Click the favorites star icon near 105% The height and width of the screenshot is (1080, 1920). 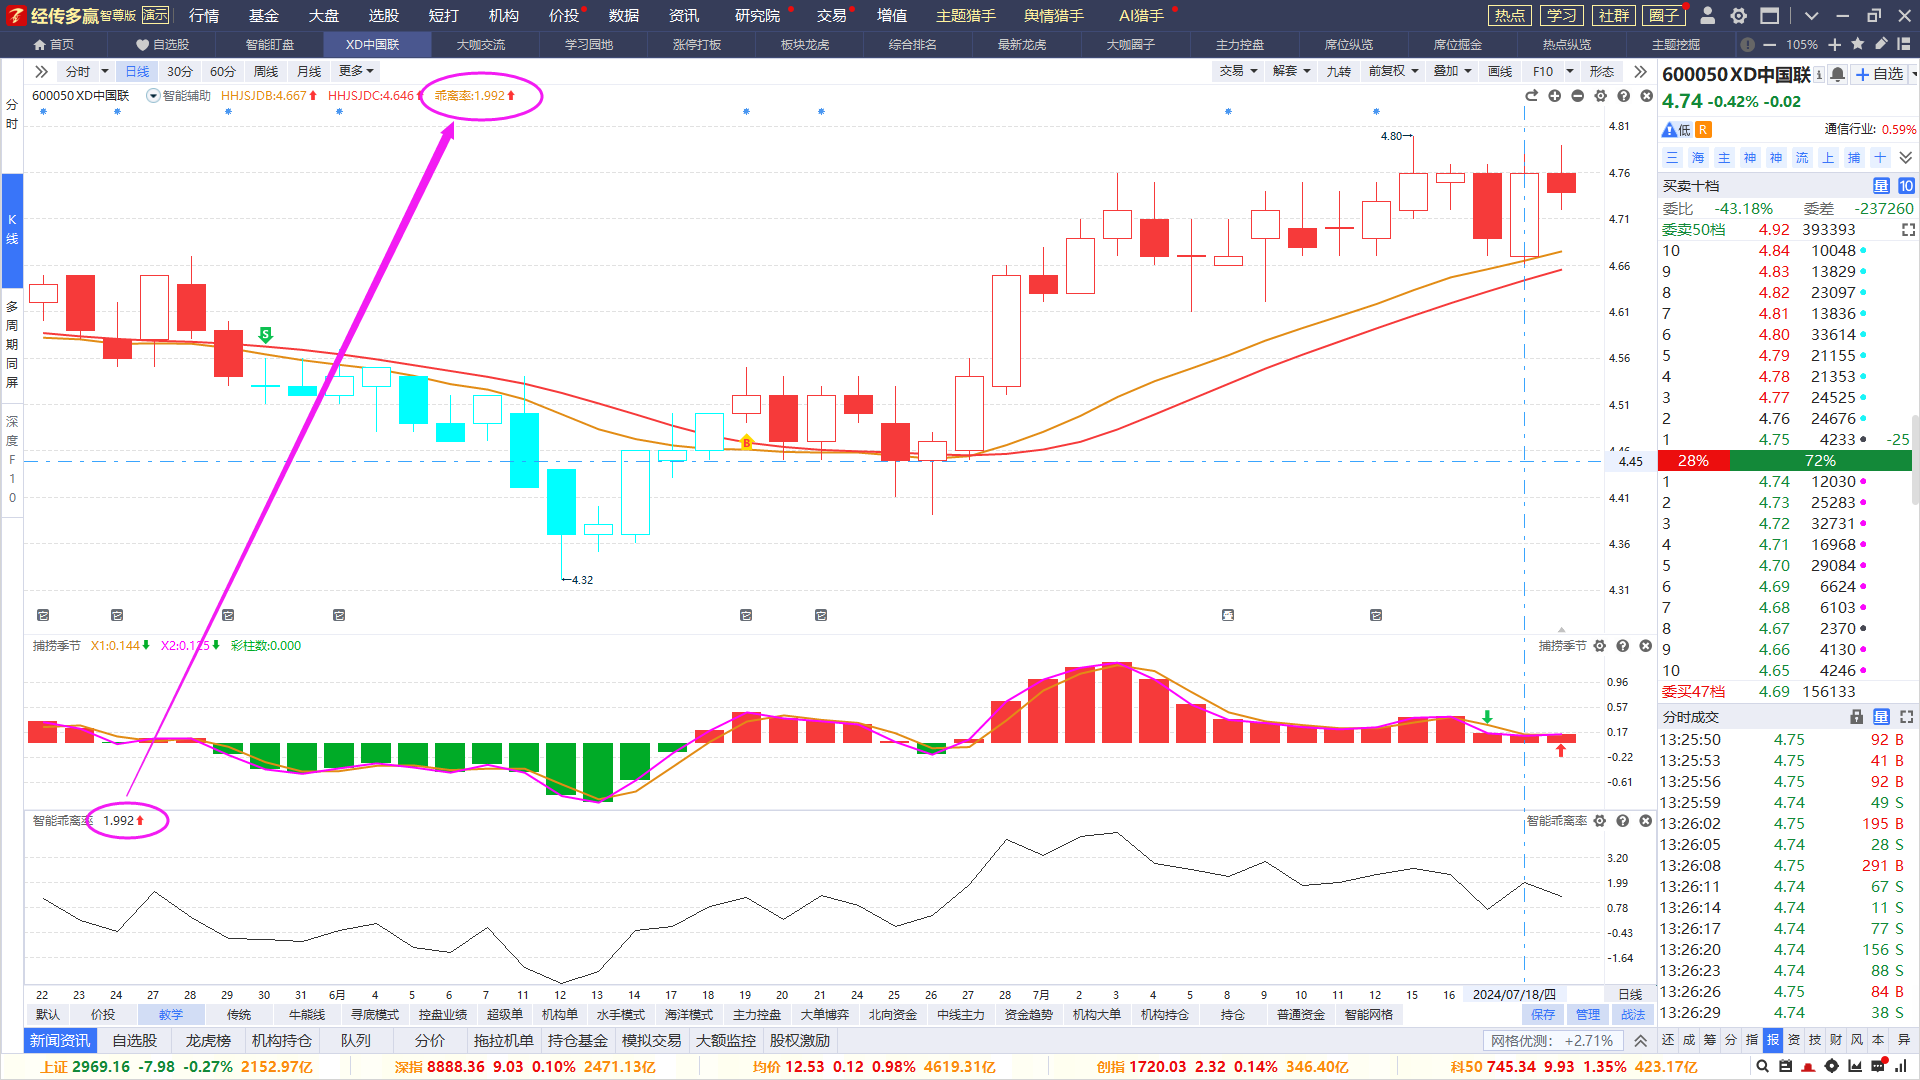tap(1858, 44)
